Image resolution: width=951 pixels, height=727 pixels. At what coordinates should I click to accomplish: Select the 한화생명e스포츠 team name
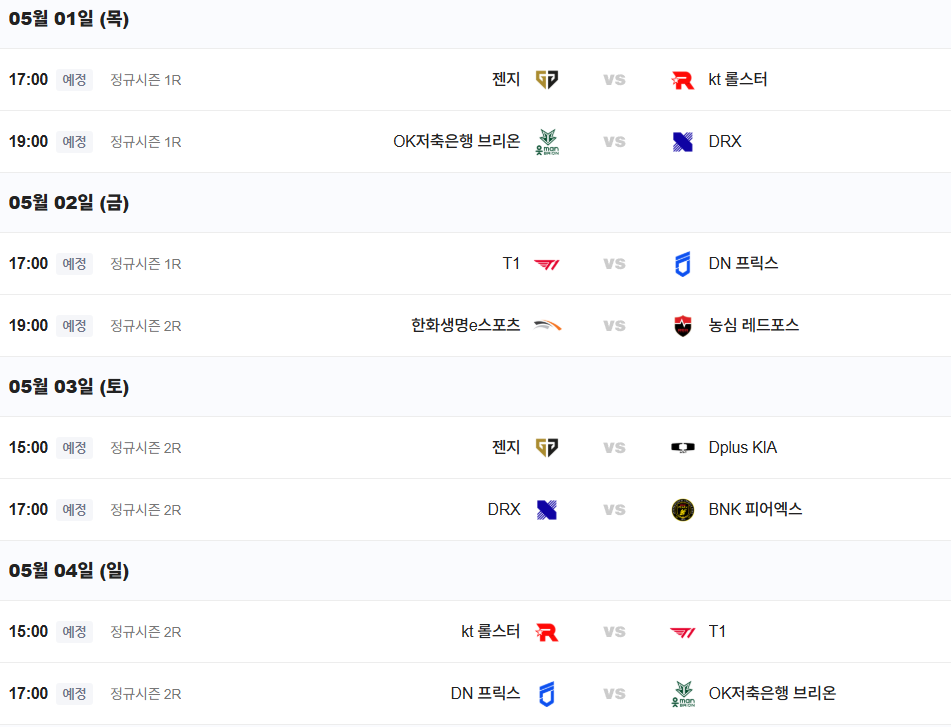pyautogui.click(x=465, y=325)
